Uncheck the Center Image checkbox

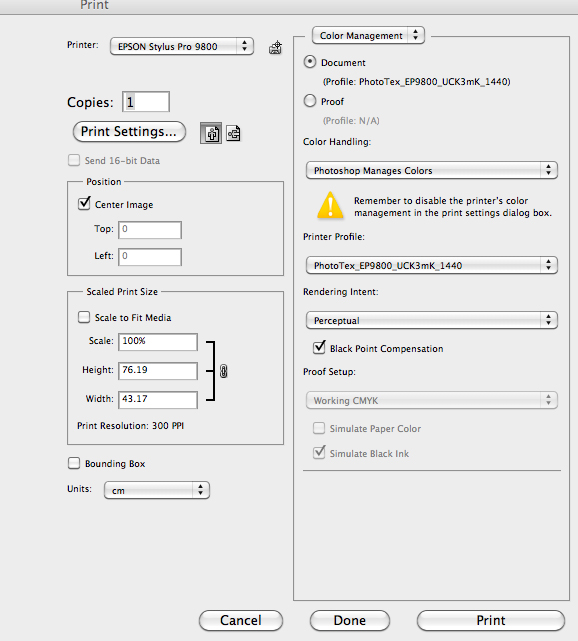(84, 203)
